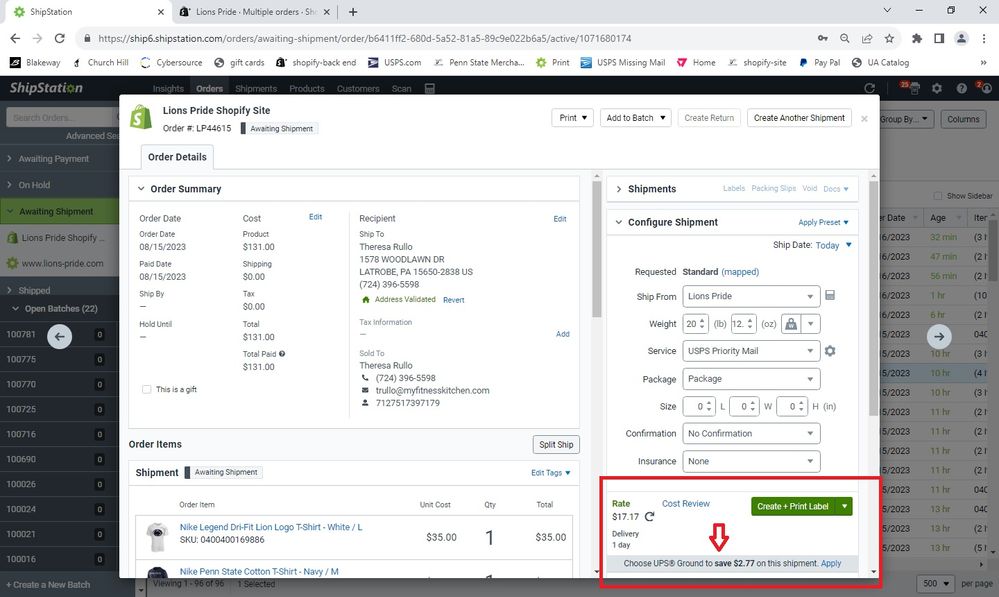Open the Service dropdown showing USPS Priority Mail

pyautogui.click(x=751, y=351)
